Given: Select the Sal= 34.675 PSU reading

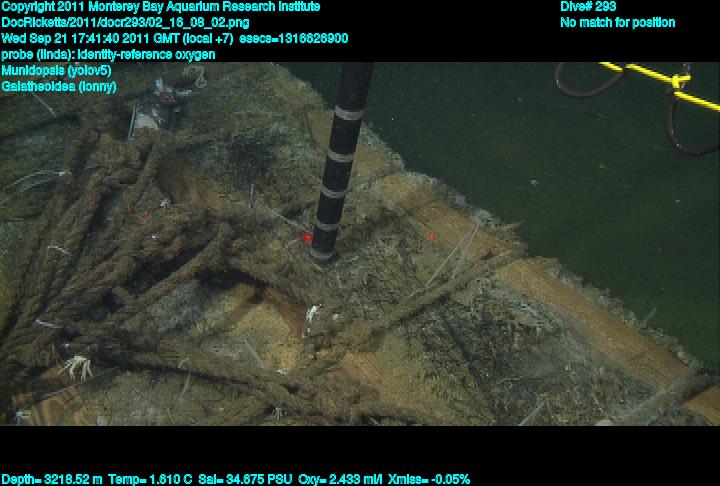Looking at the screenshot, I should click(245, 480).
